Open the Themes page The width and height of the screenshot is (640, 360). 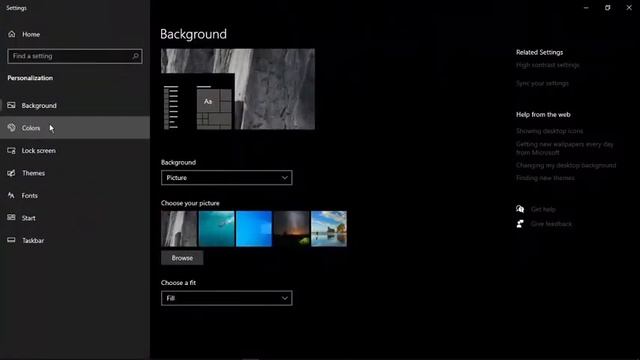[75, 173]
